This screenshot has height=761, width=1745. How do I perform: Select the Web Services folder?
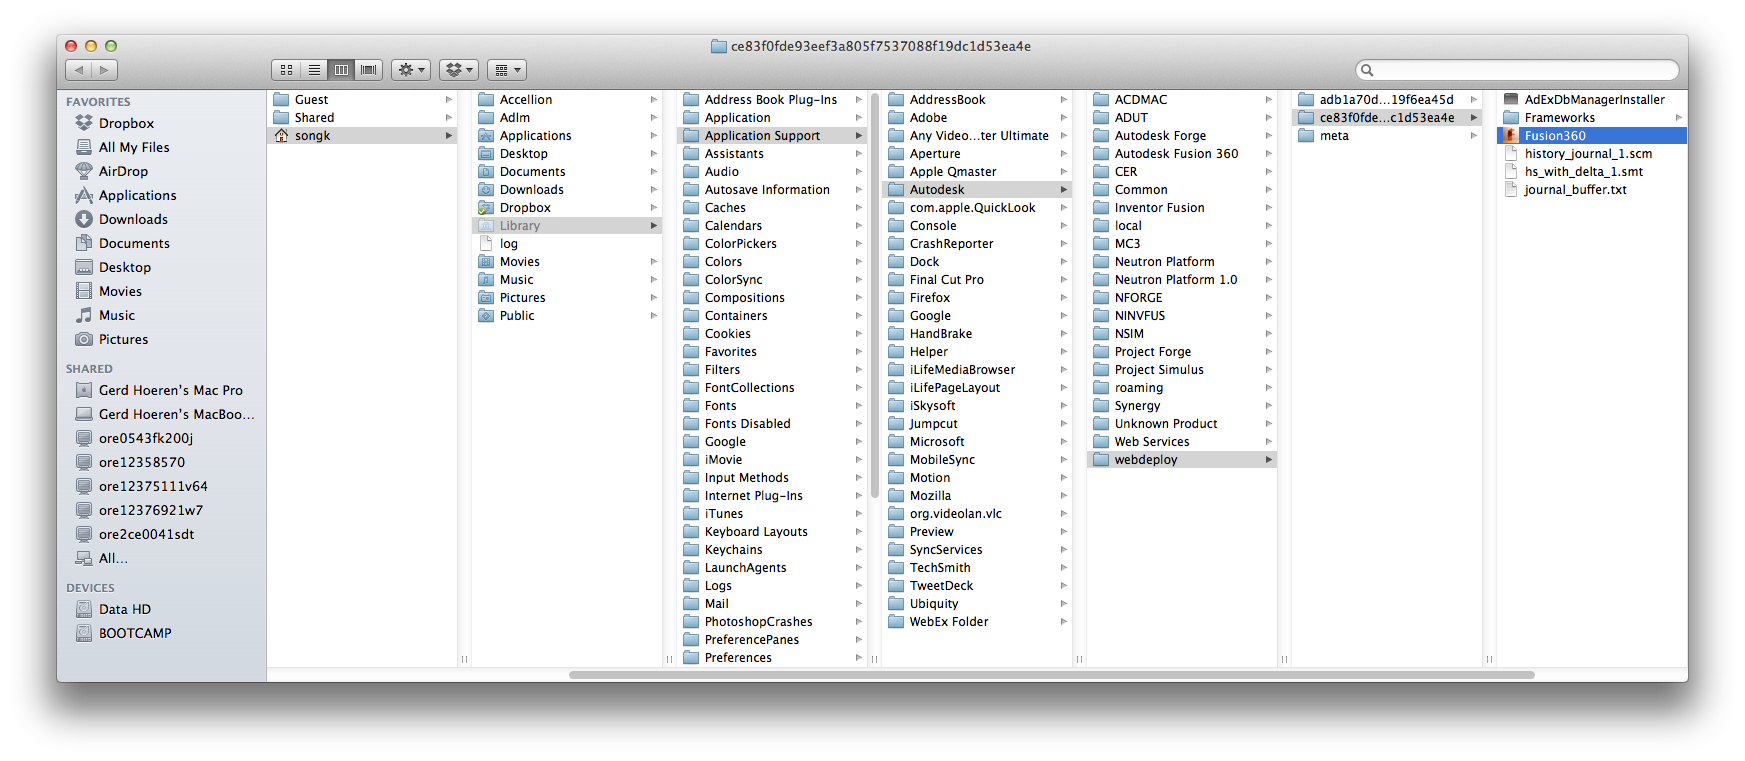[1182, 442]
